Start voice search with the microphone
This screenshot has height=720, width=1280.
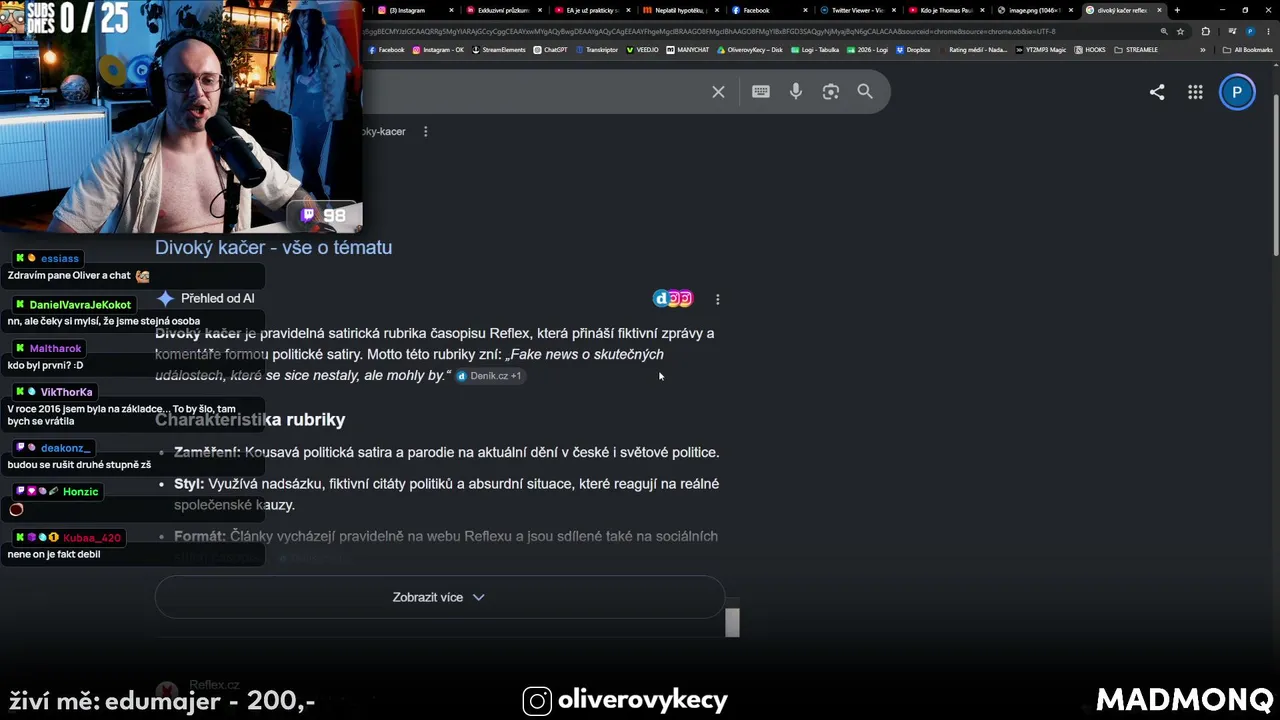pos(796,92)
